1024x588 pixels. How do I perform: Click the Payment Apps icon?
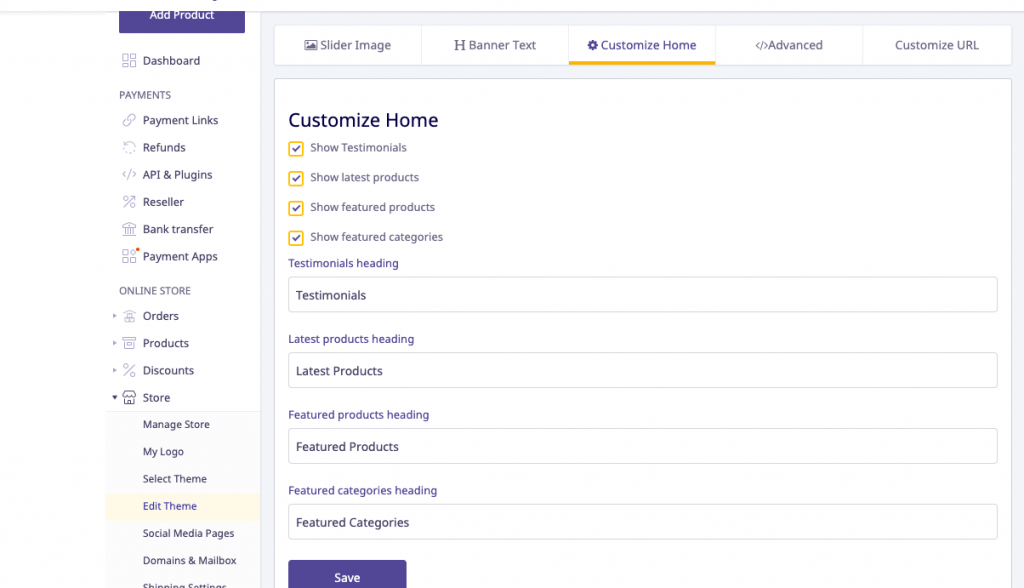point(129,257)
